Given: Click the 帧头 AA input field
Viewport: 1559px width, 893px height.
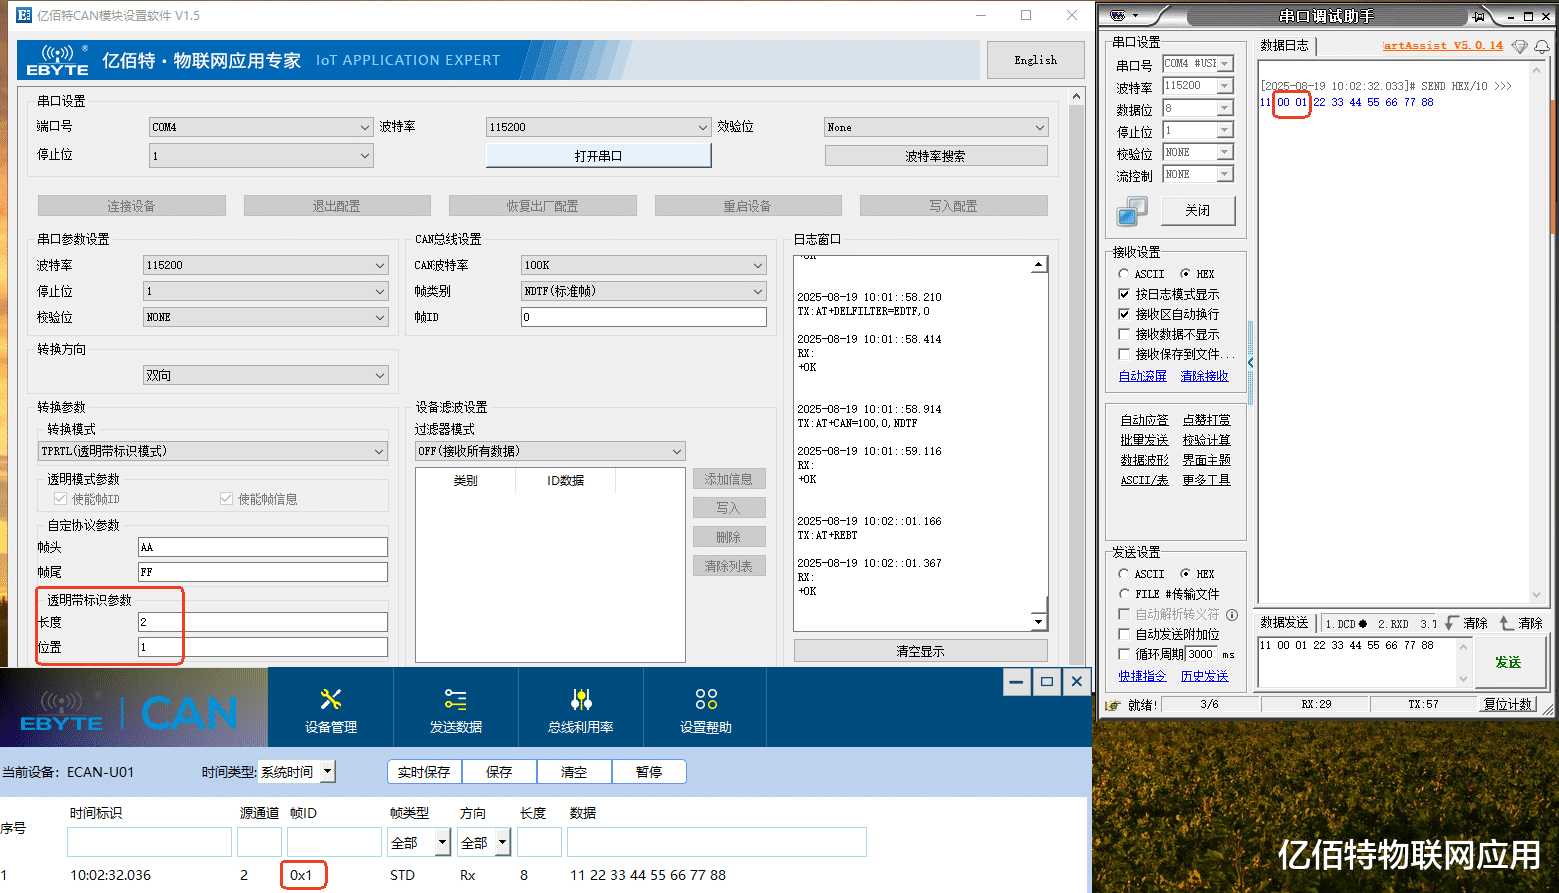Looking at the screenshot, I should (263, 547).
